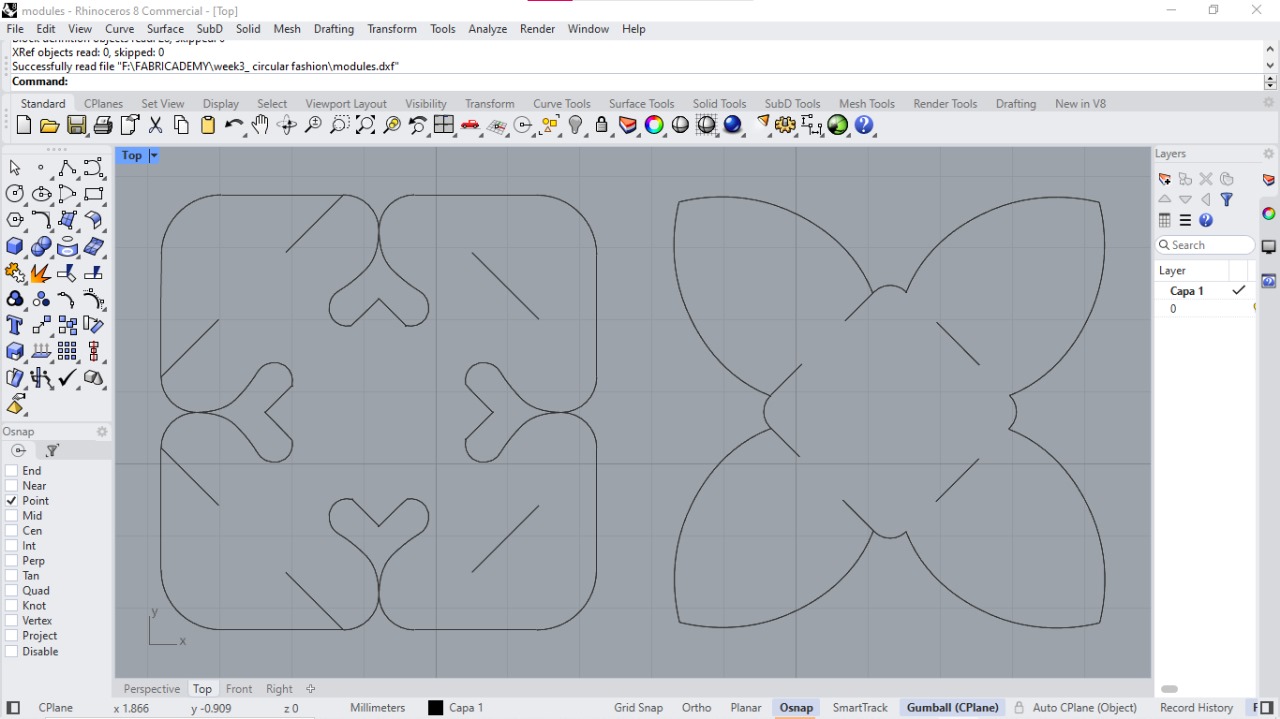
Task: Switch to the Curve Tools tab
Action: 561,104
